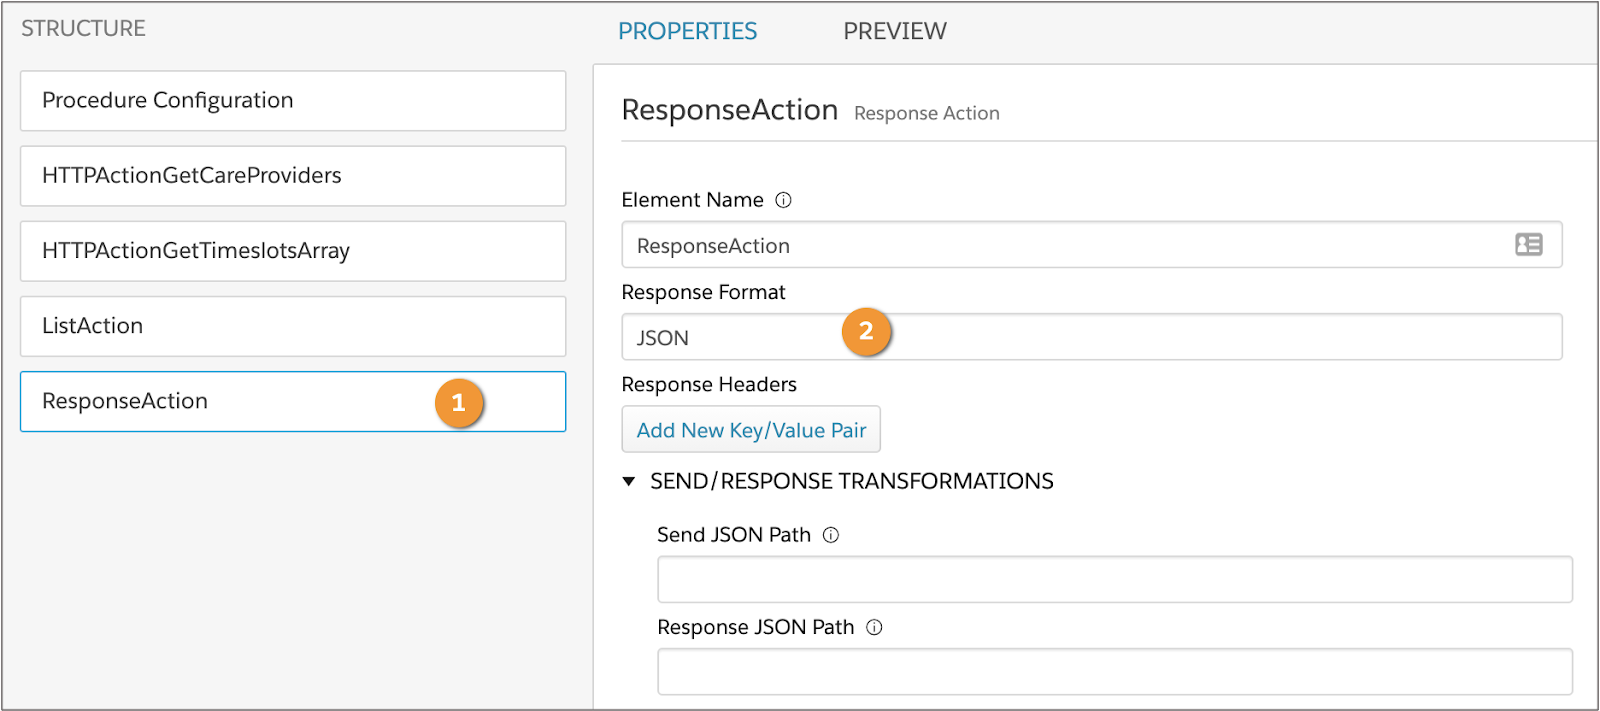Click the Response Action subtitle text
The height and width of the screenshot is (711, 1600).
point(927,114)
